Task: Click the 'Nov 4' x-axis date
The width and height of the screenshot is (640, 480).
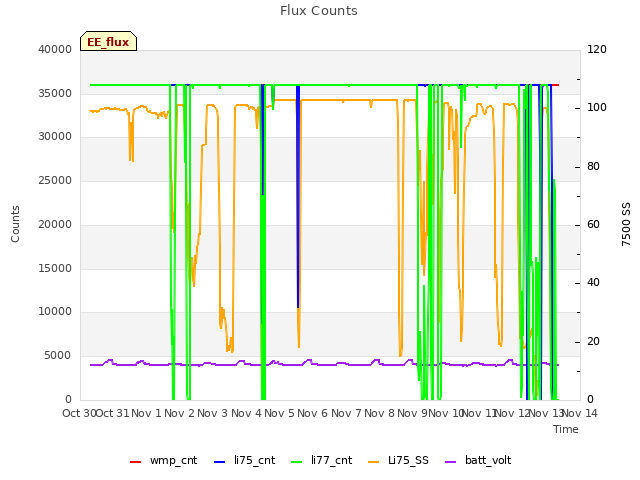Action: [247, 413]
